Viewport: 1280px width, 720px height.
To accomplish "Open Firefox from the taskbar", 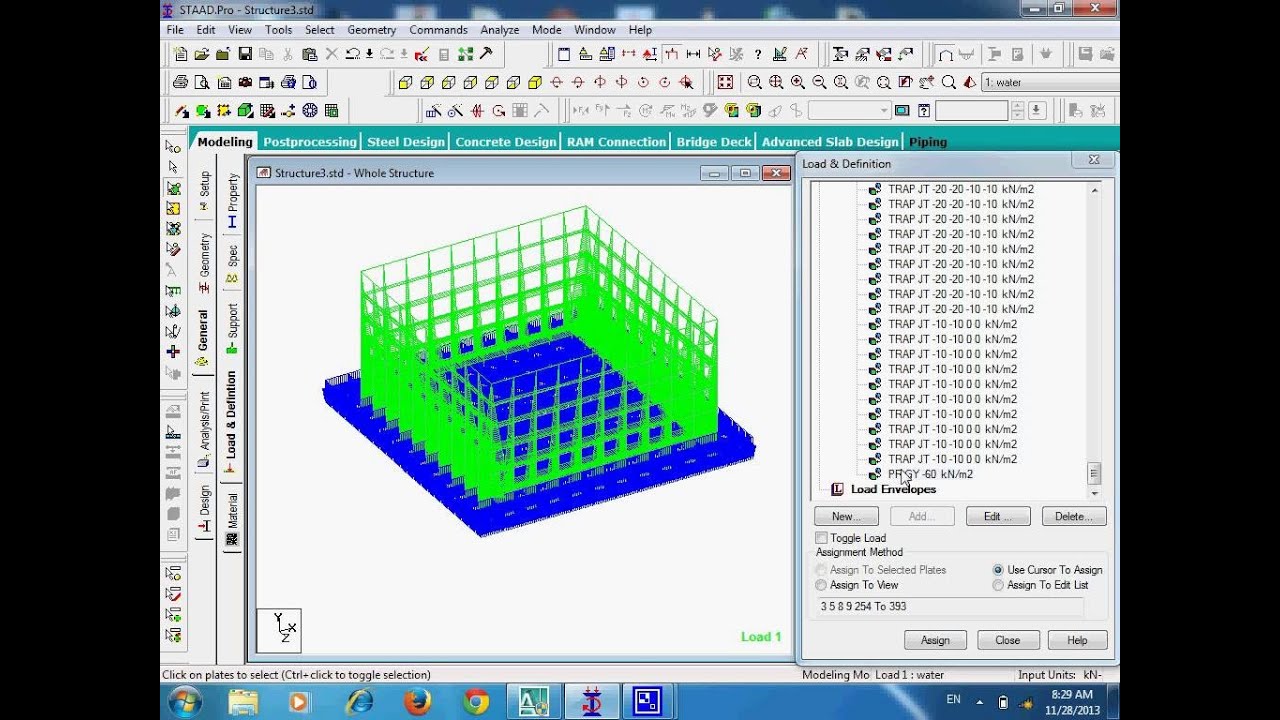I will 418,702.
